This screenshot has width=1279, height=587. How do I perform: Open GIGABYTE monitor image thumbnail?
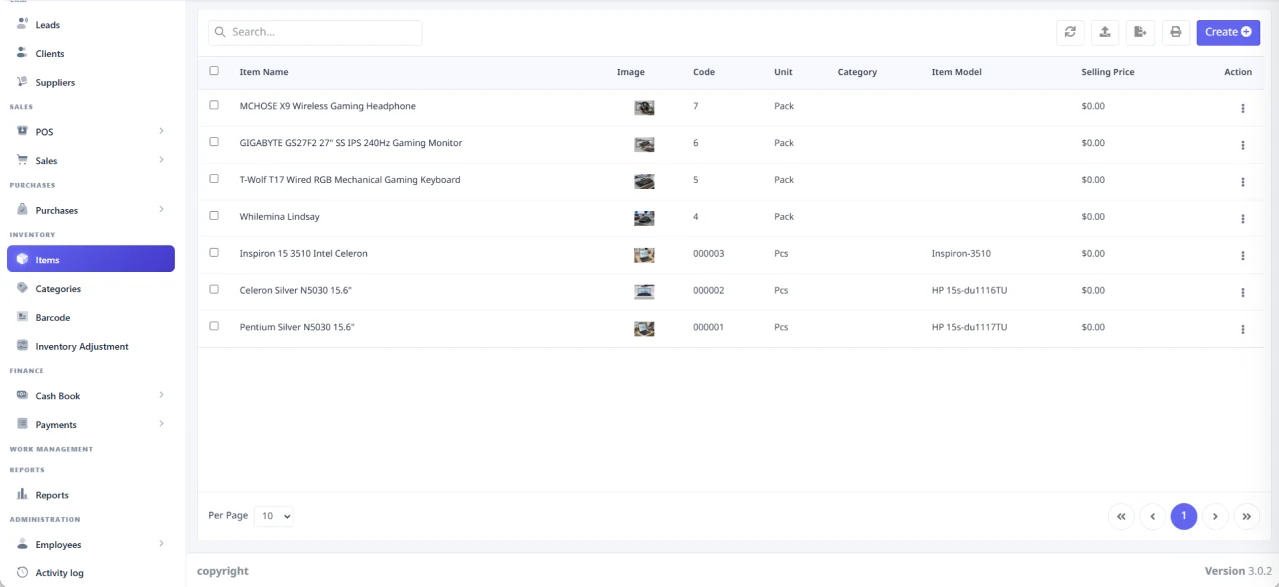coord(644,144)
